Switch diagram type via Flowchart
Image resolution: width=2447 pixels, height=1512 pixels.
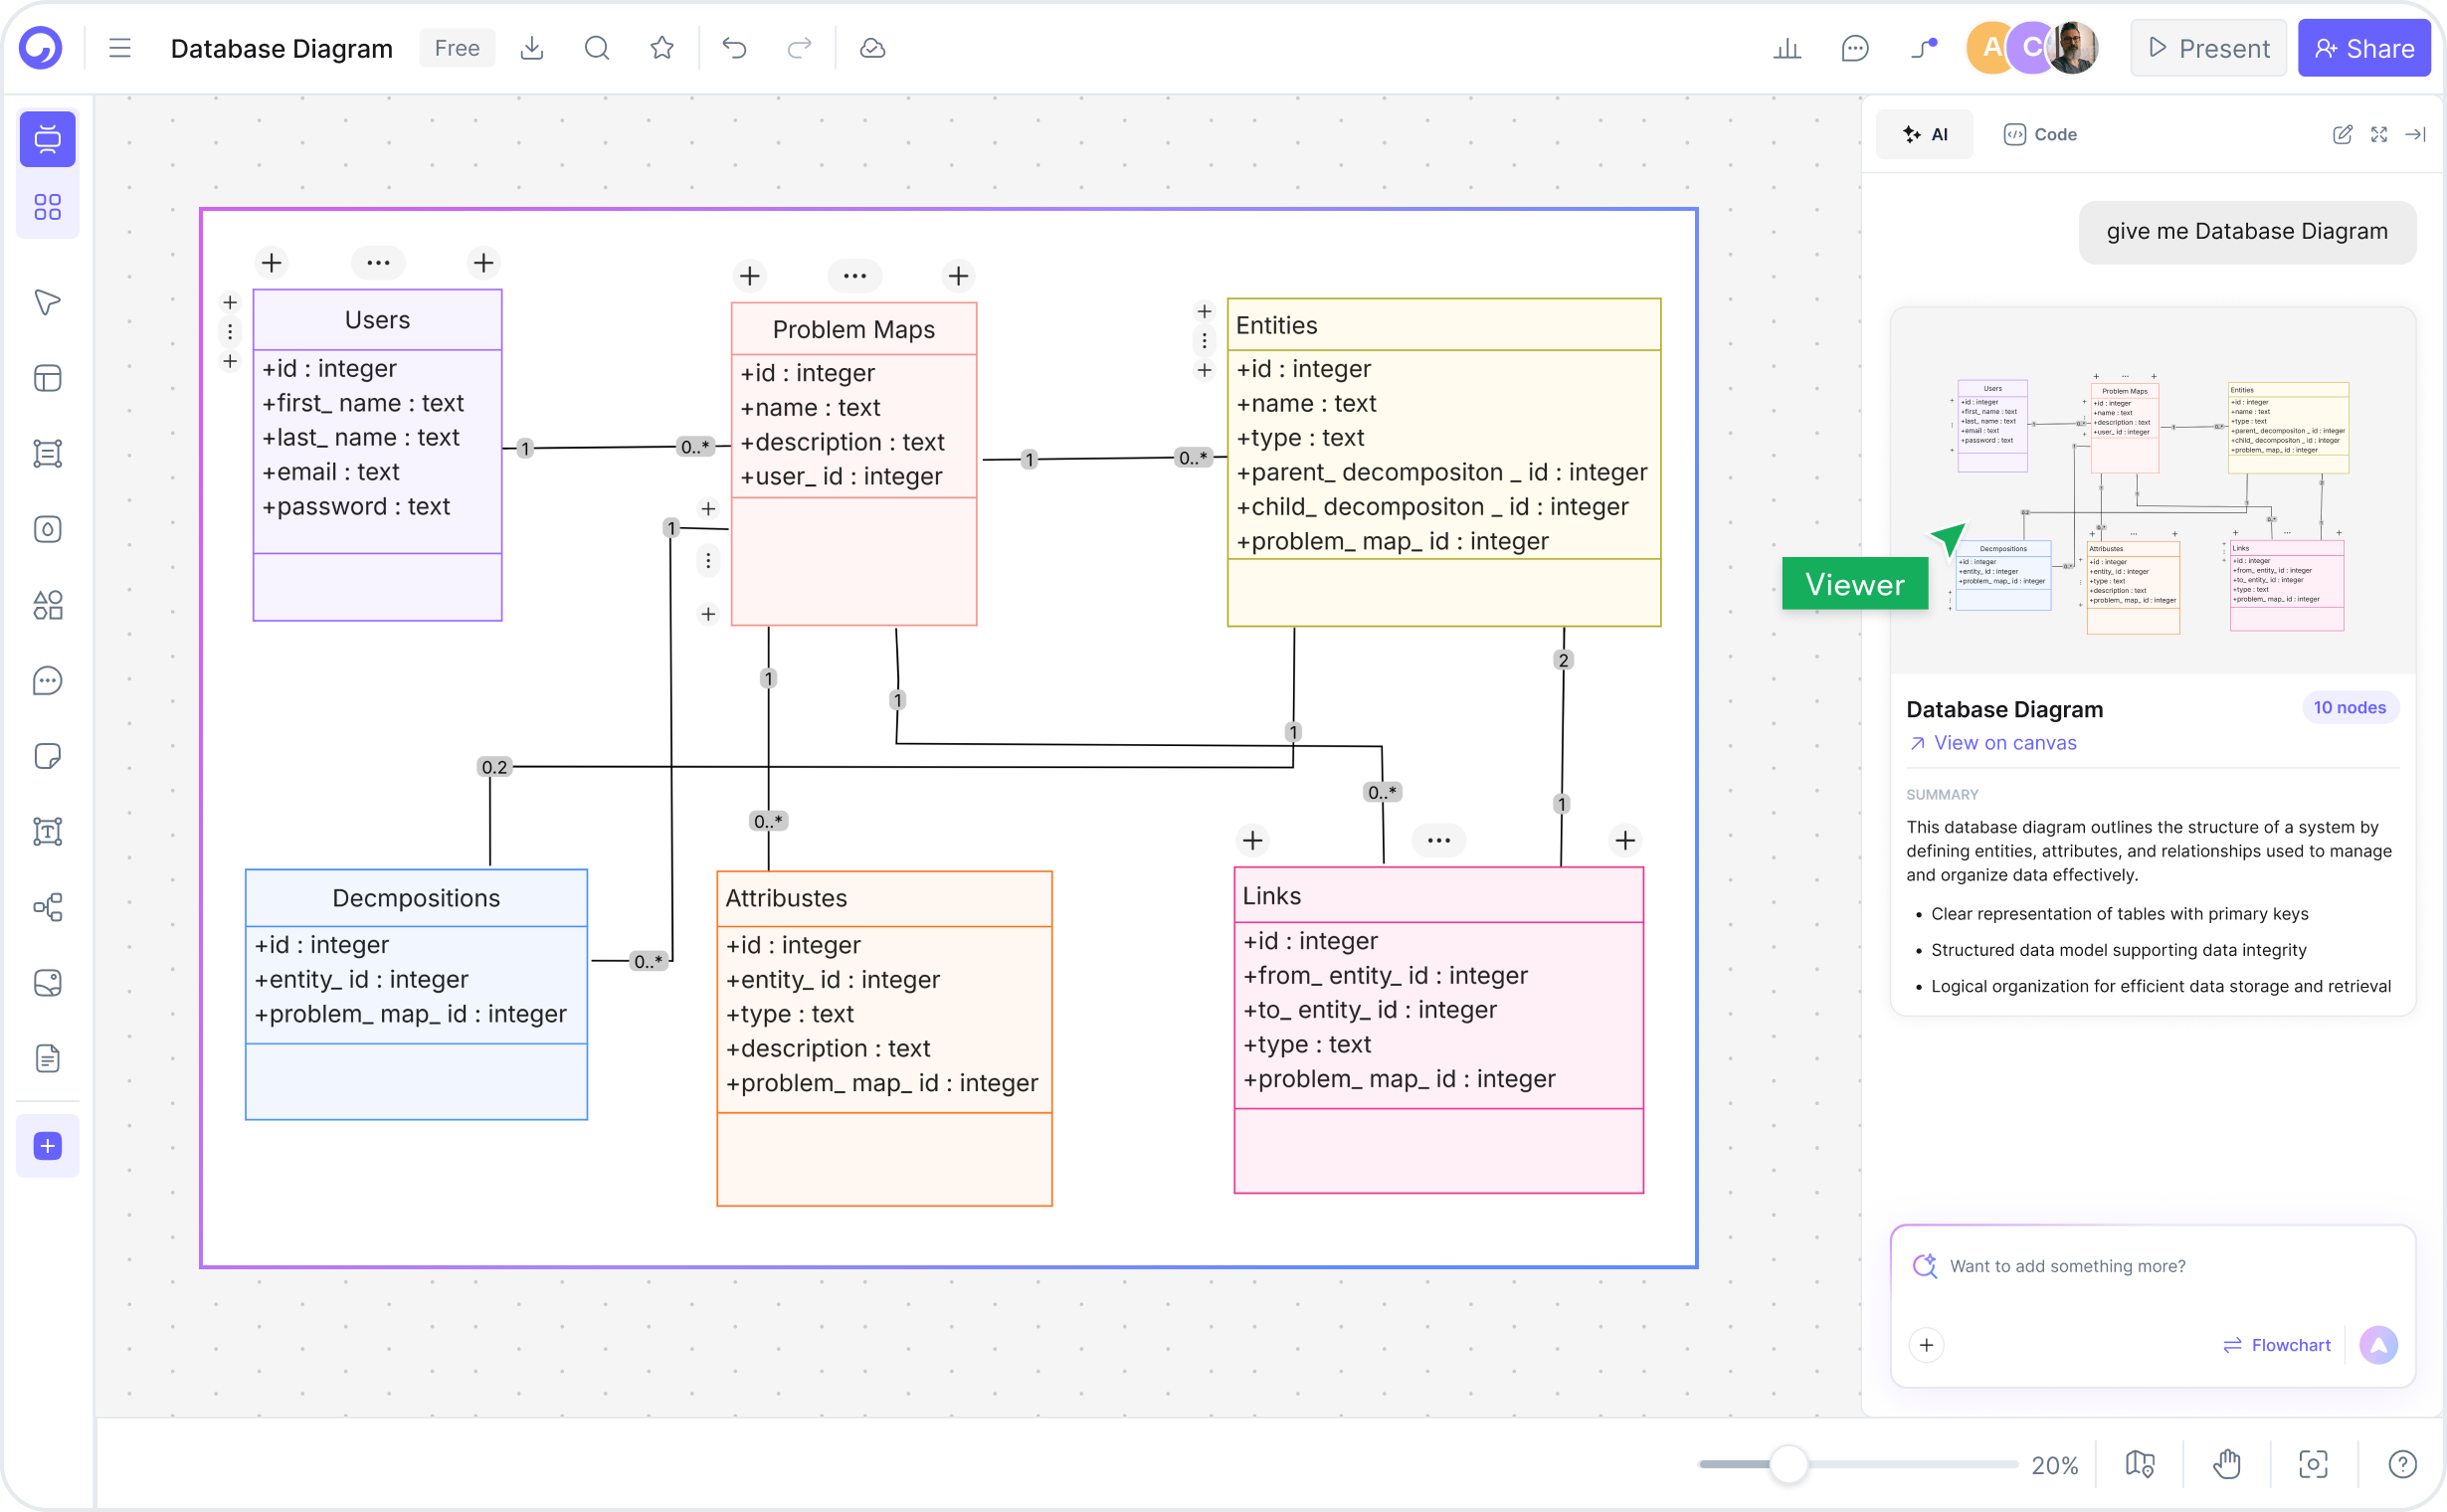click(x=2277, y=1345)
